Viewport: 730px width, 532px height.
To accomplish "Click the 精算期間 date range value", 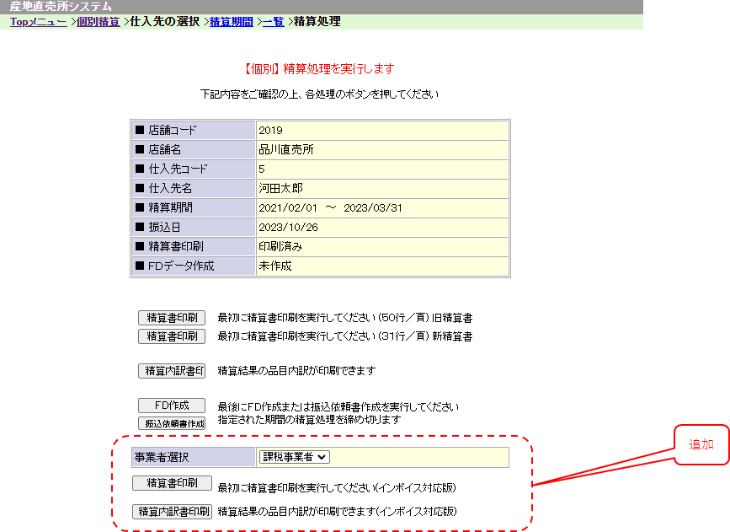I will coord(316,208).
